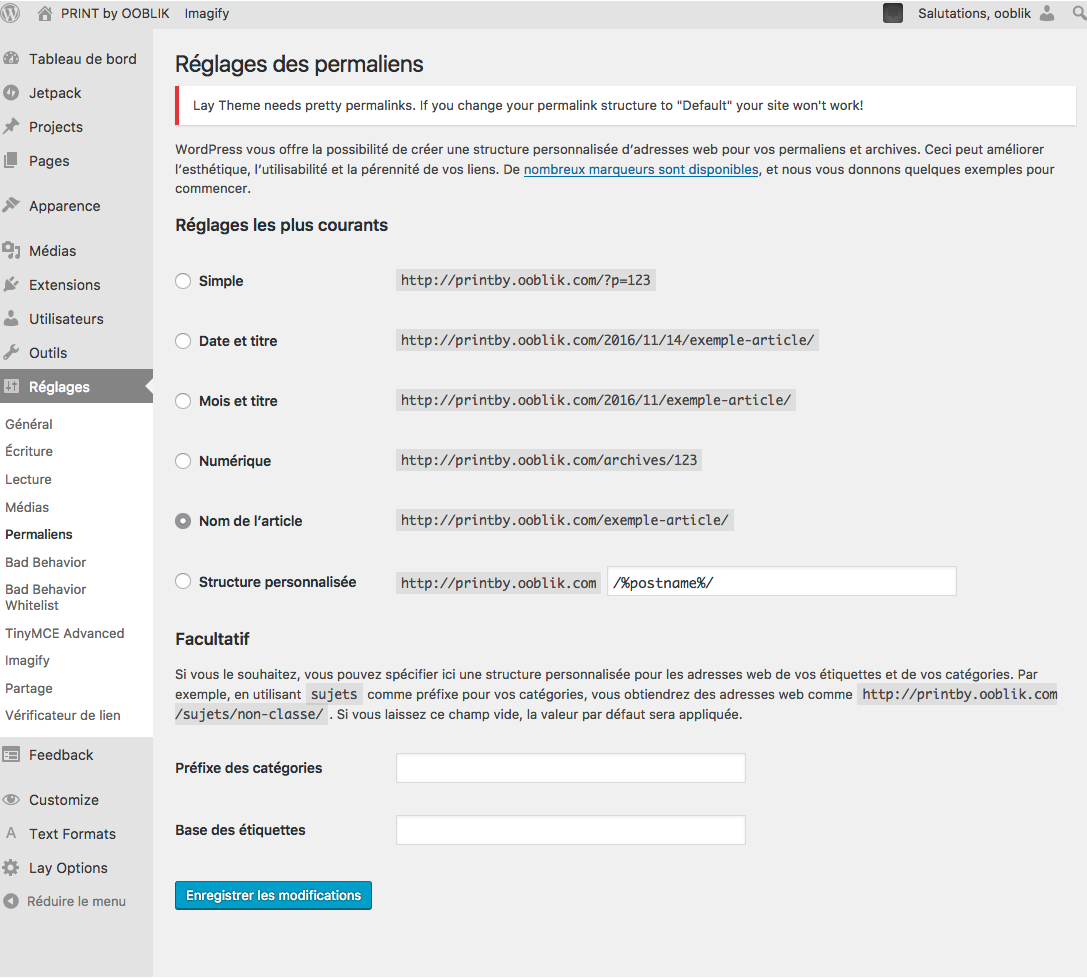
Task: Click the Préfixe des catégories text field
Action: [x=570, y=768]
